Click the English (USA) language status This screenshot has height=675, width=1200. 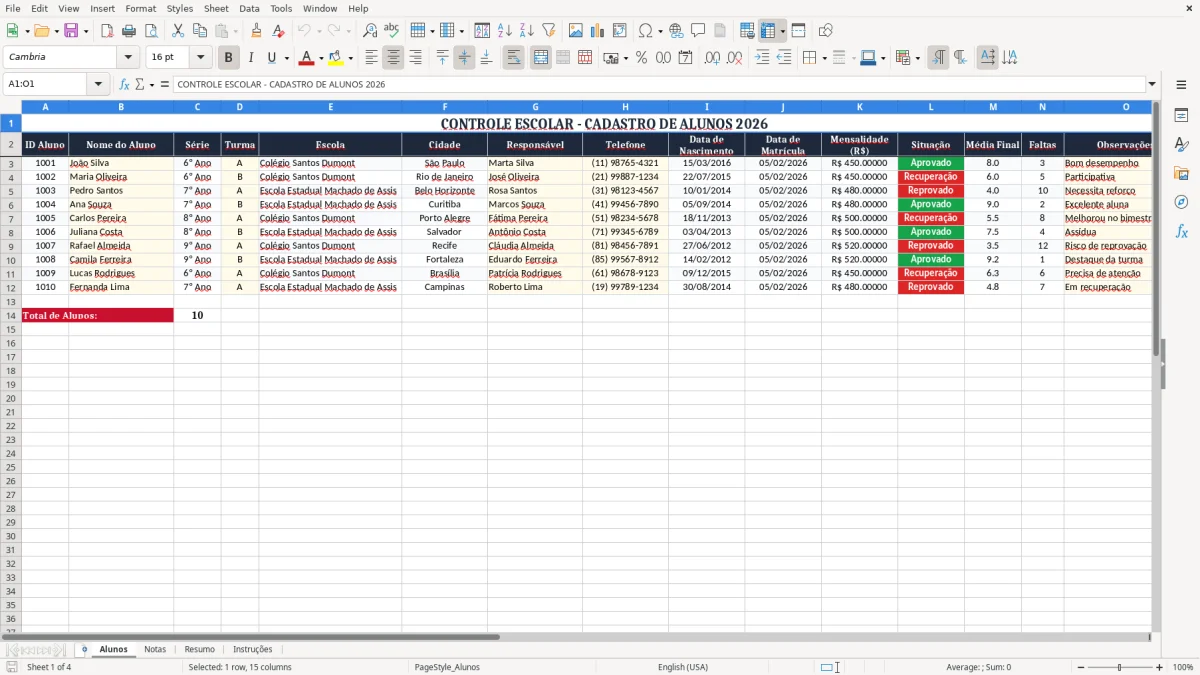coord(683,667)
